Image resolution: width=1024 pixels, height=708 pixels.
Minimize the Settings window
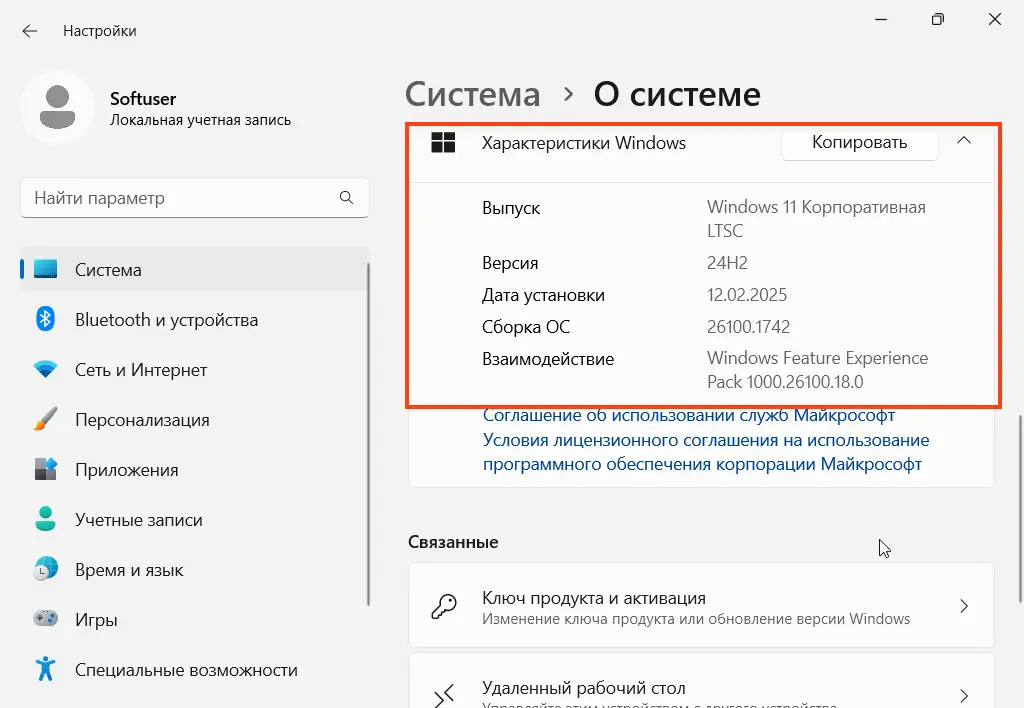pos(881,20)
